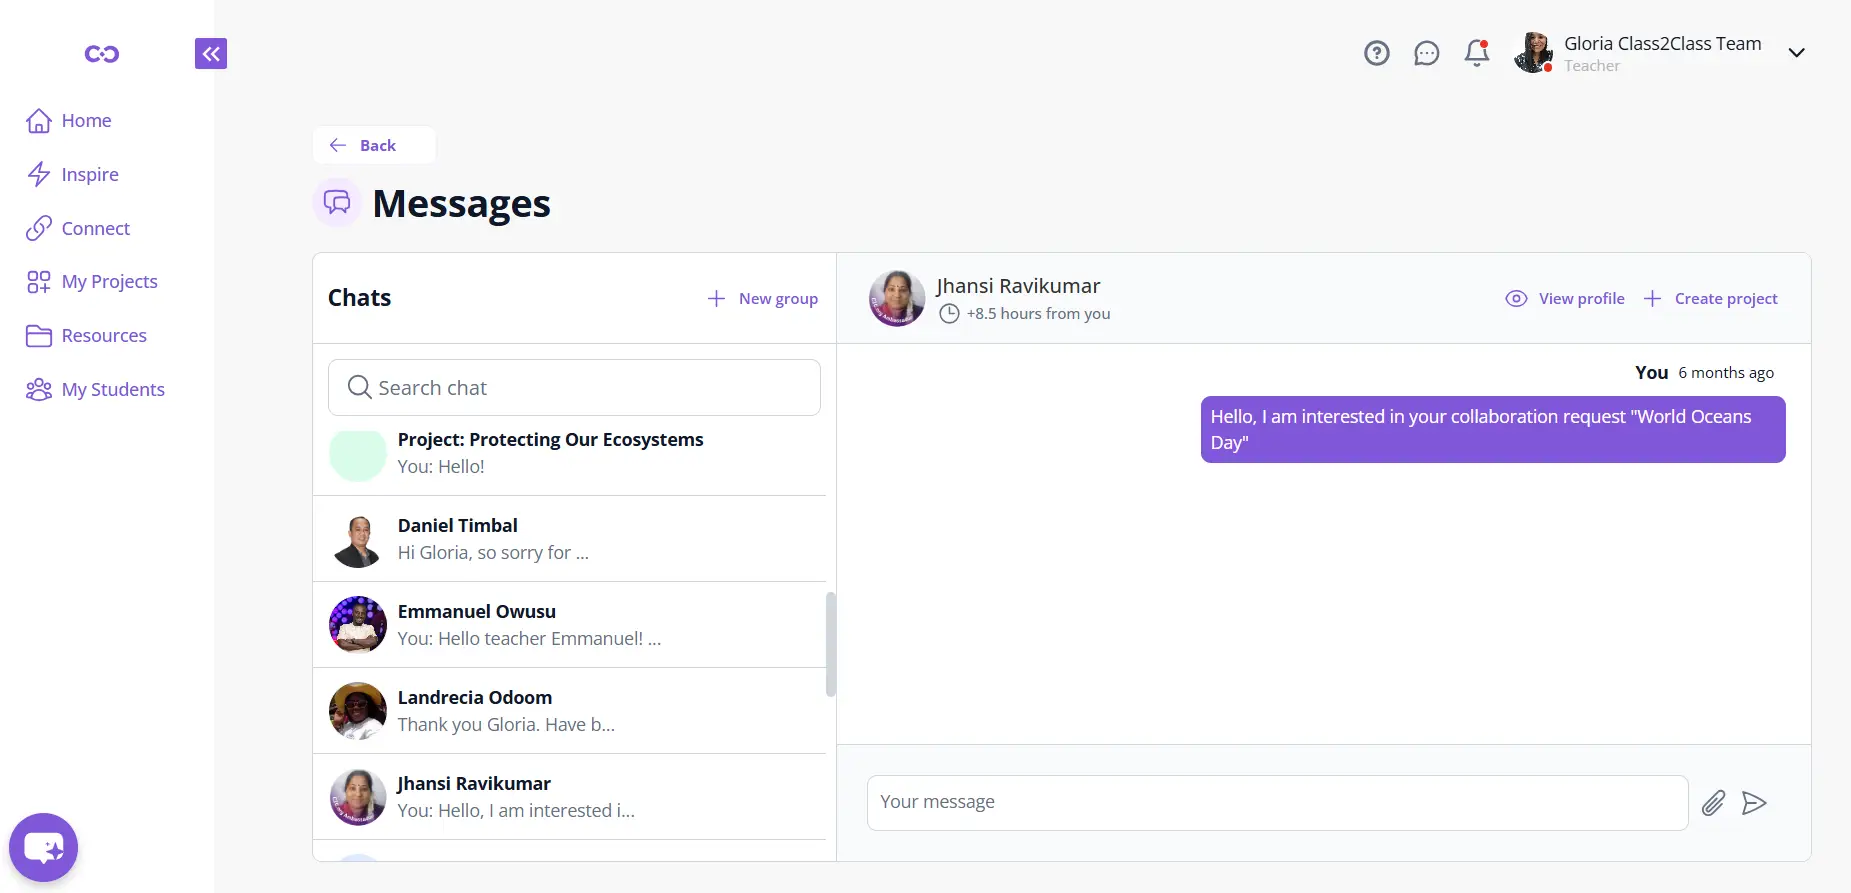Open My Projects menu label

[110, 282]
